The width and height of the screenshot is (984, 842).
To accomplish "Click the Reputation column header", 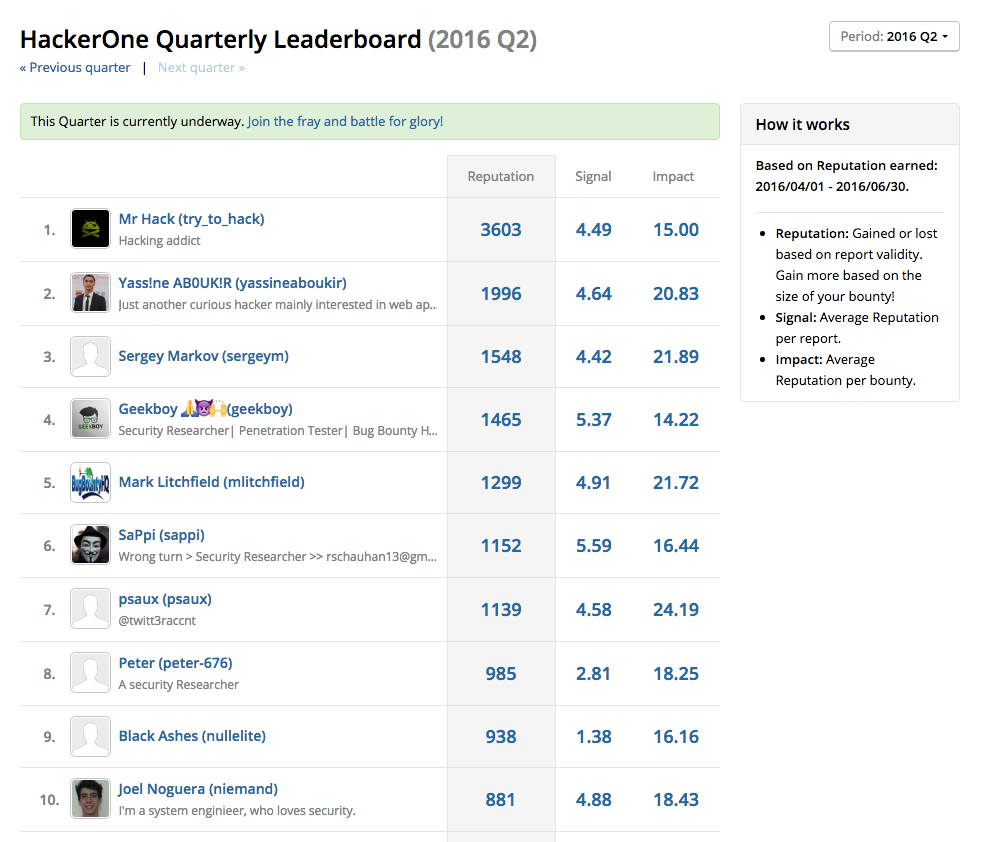I will coord(500,176).
